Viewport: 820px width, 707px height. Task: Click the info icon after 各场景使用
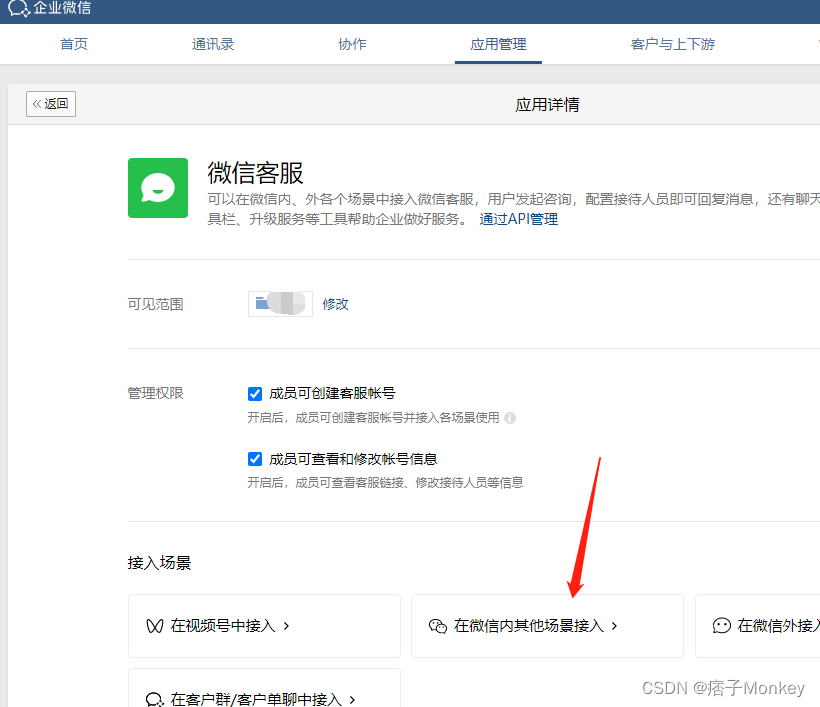click(510, 418)
